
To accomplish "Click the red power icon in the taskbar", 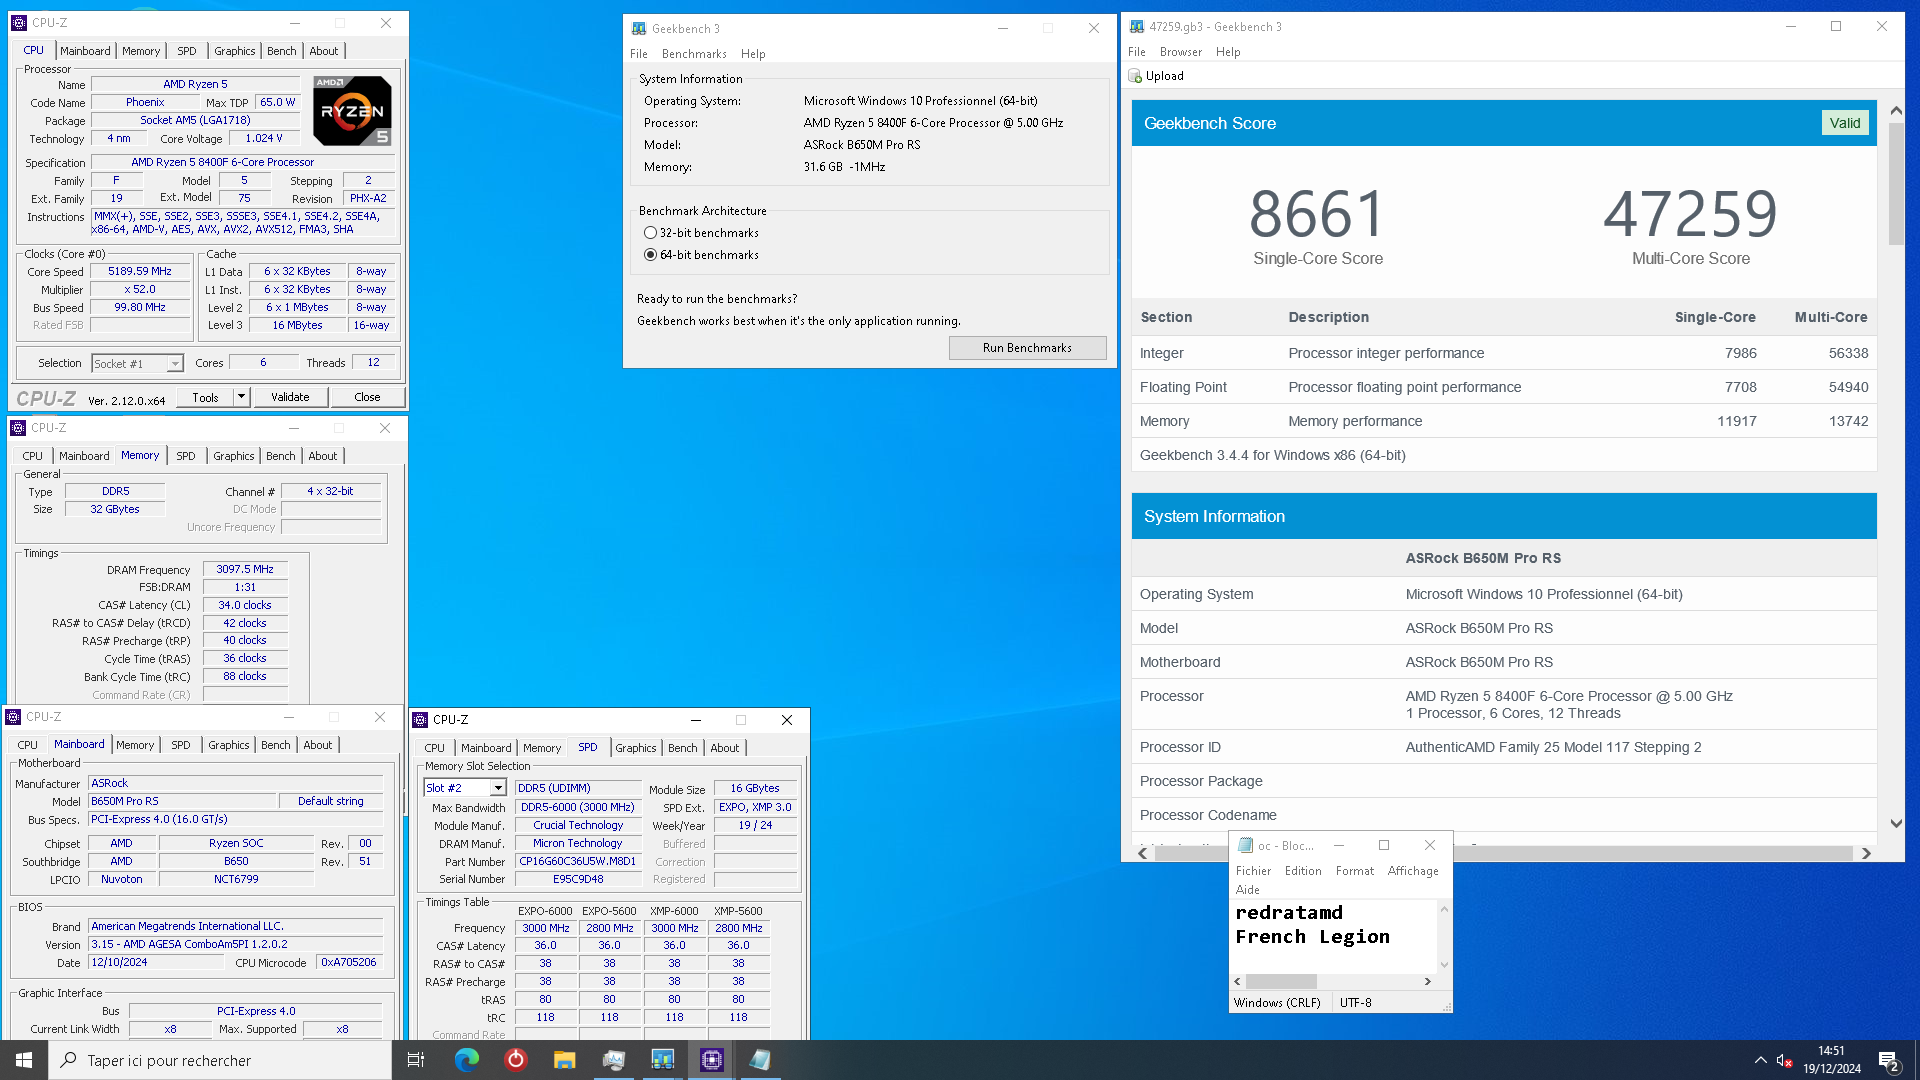I will click(x=516, y=1060).
